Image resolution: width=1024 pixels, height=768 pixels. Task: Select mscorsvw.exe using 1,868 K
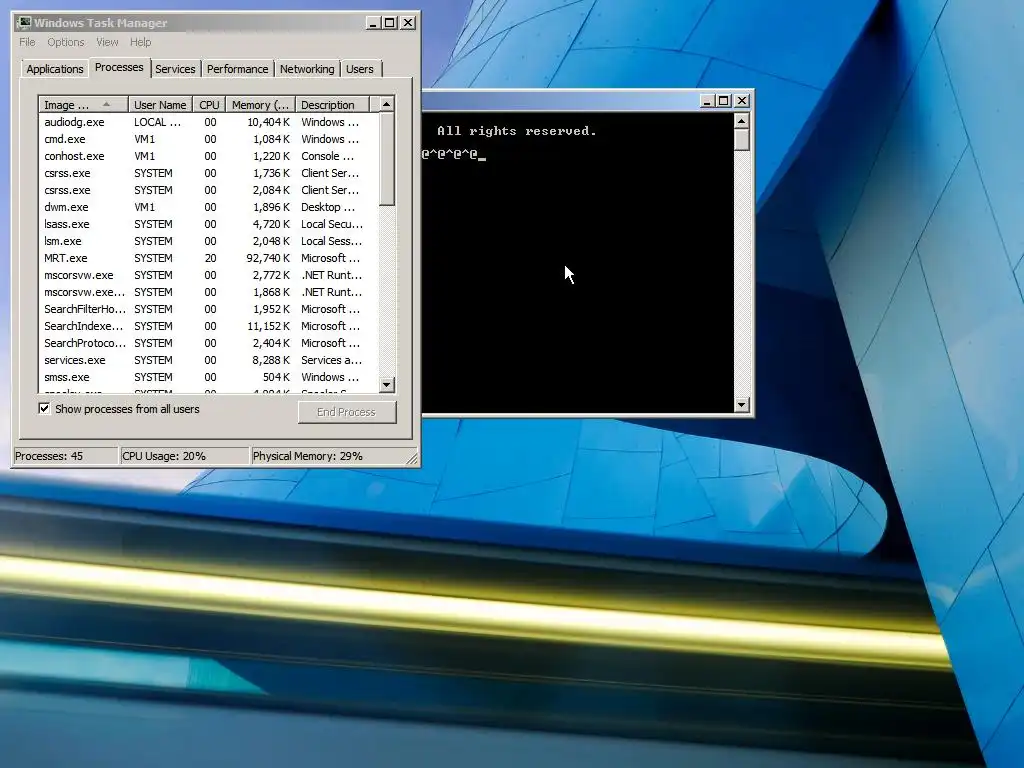[x=208, y=292]
